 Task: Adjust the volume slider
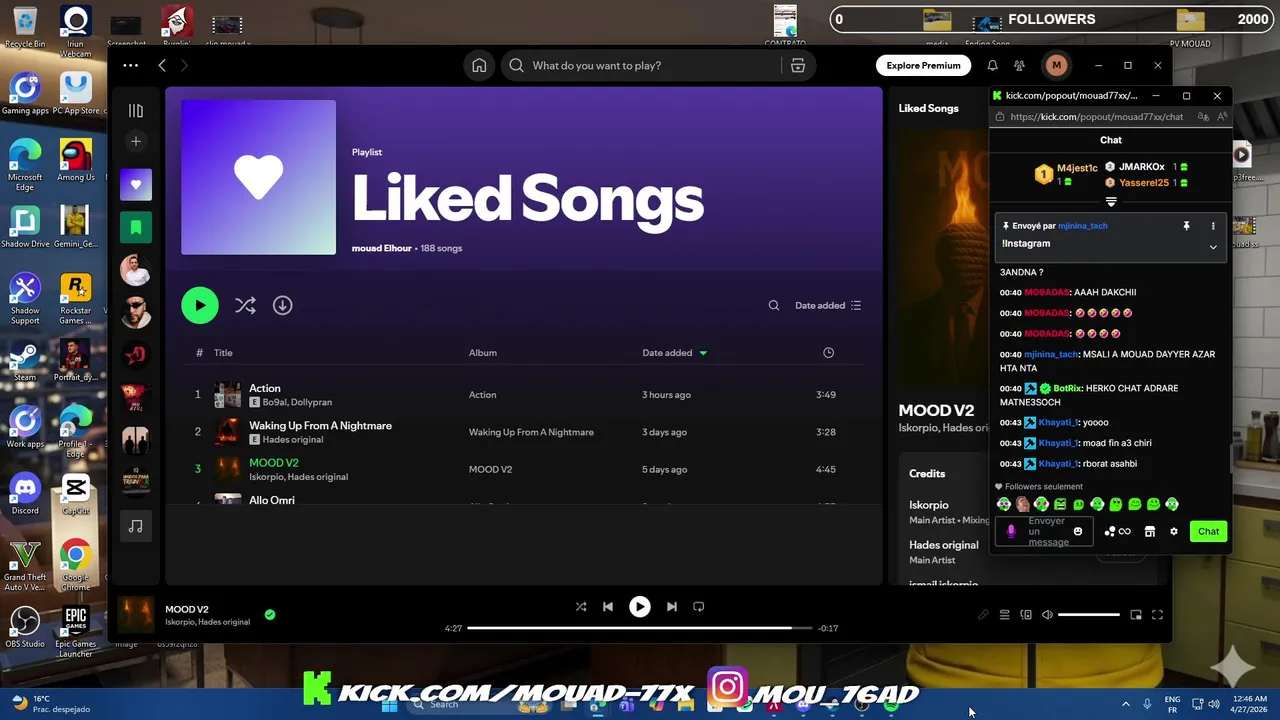pos(1088,615)
